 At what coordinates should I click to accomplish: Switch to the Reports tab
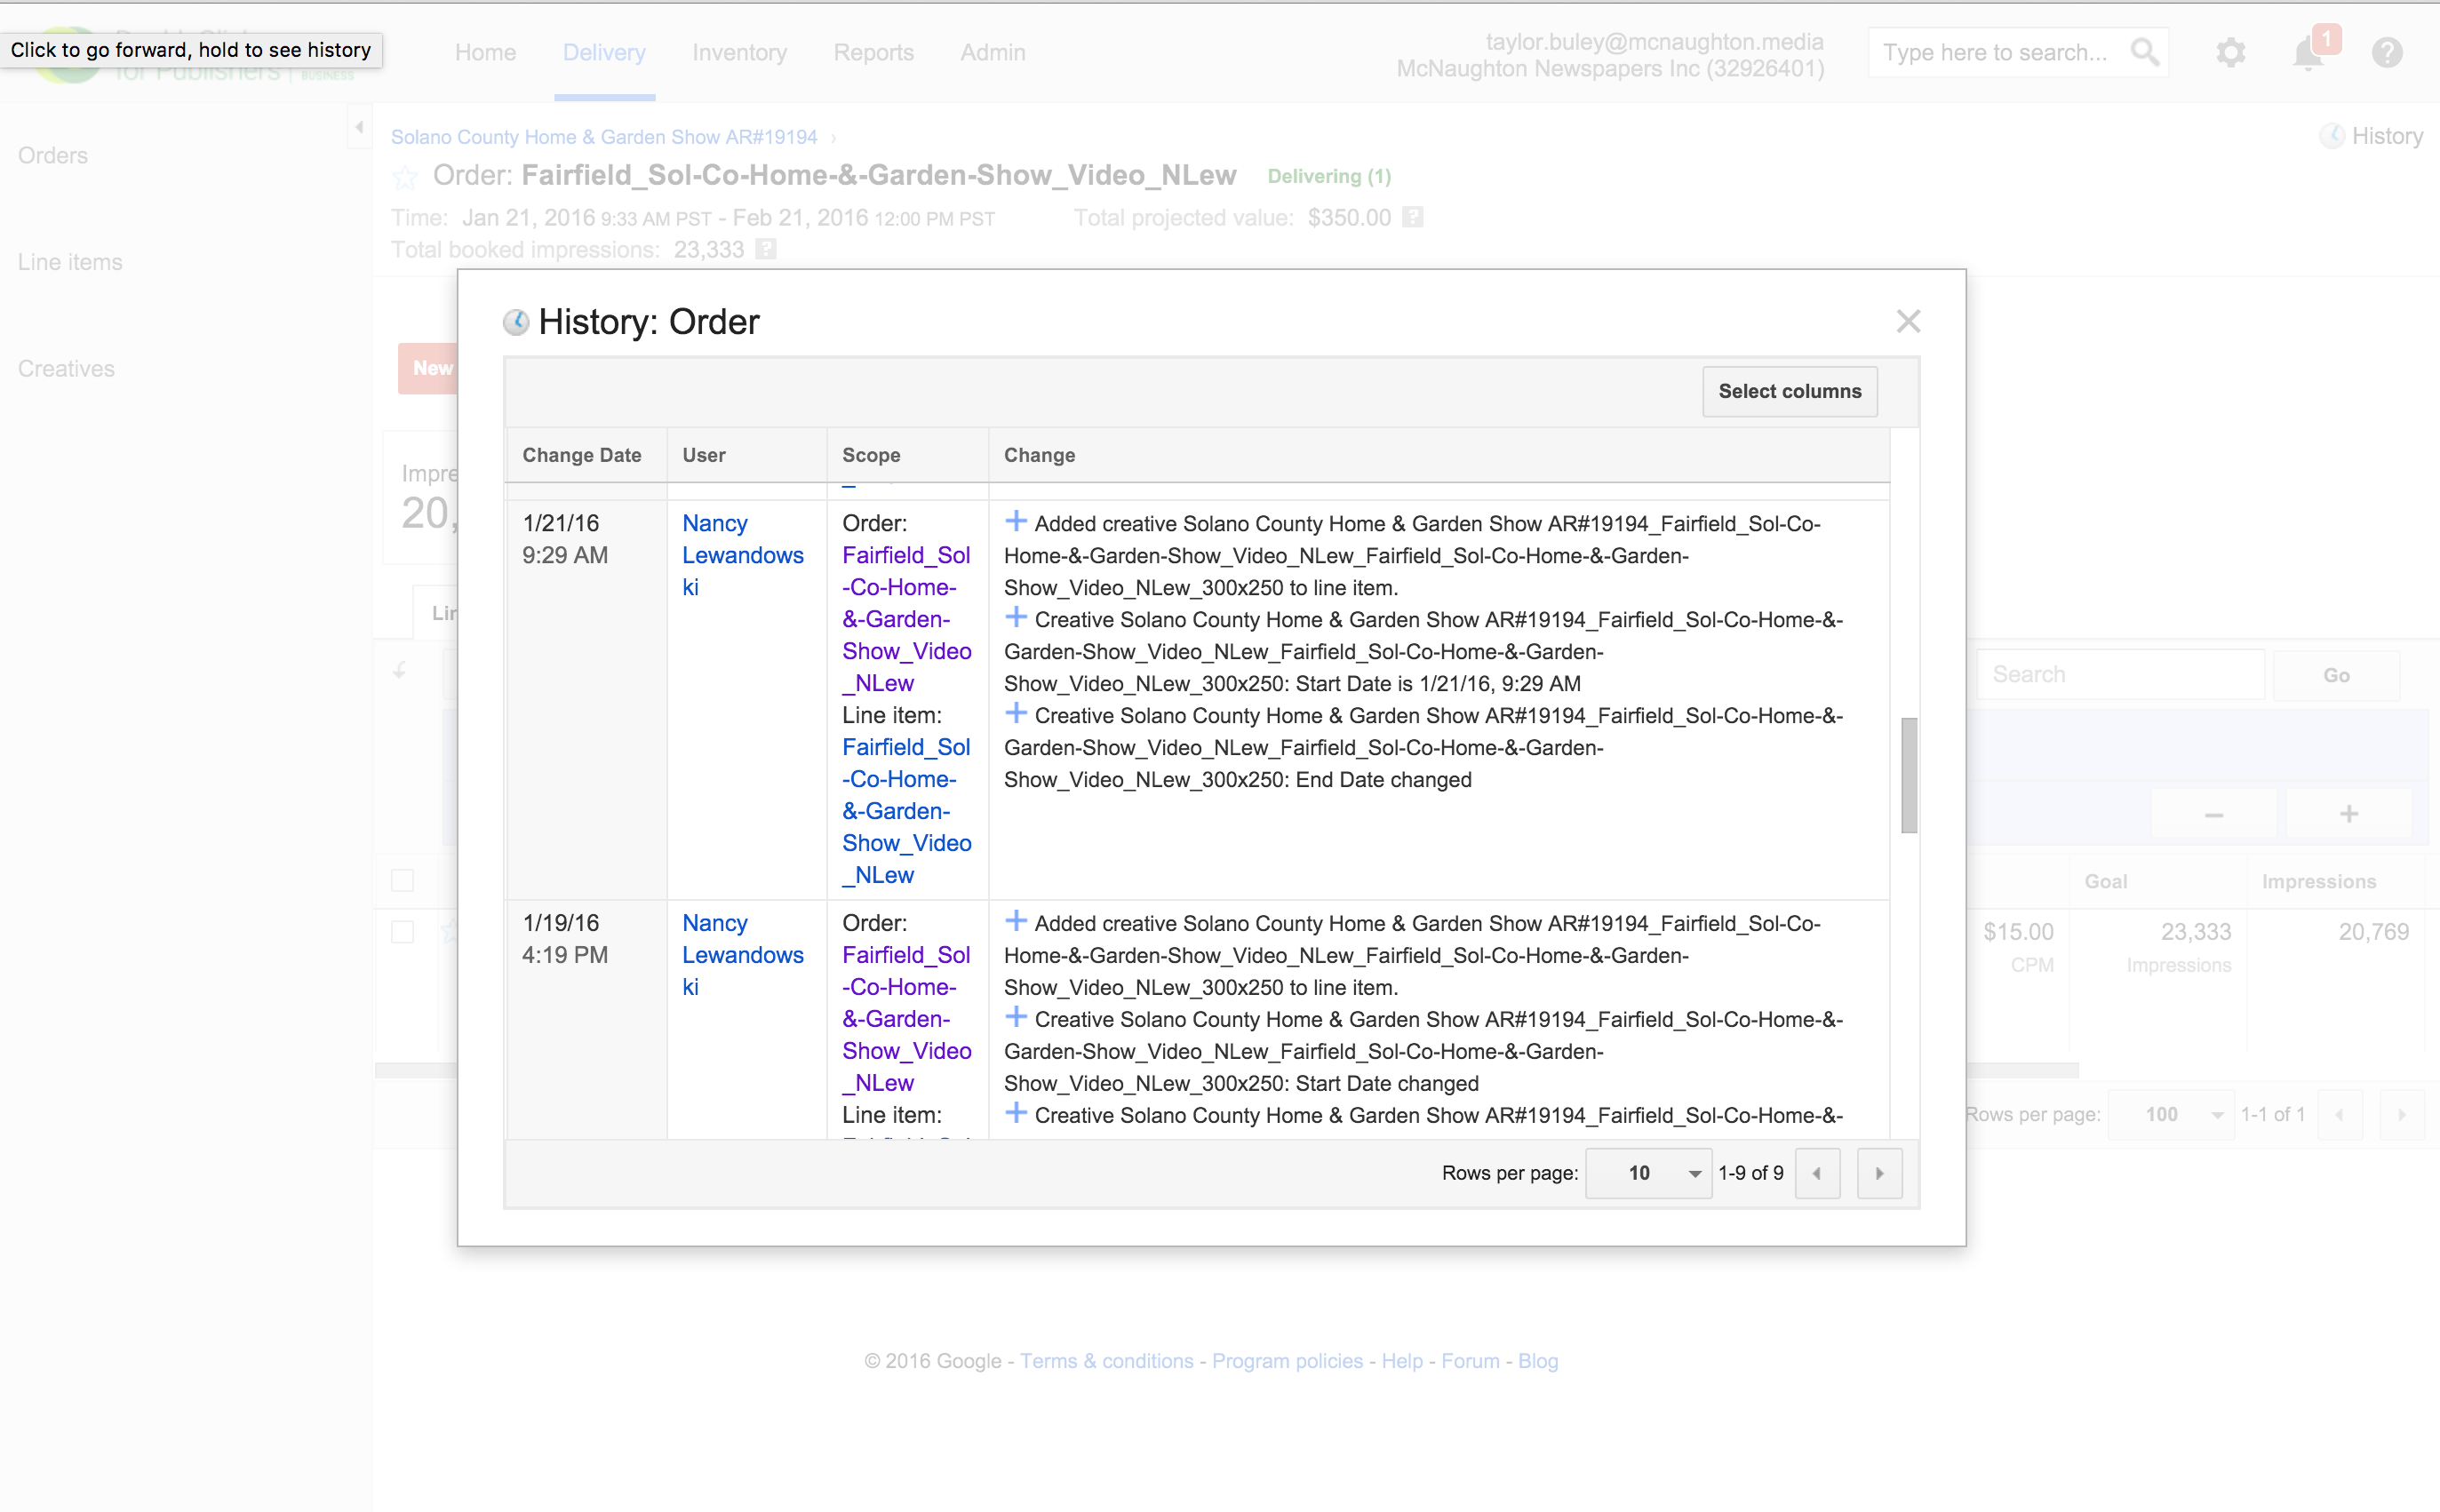(873, 52)
